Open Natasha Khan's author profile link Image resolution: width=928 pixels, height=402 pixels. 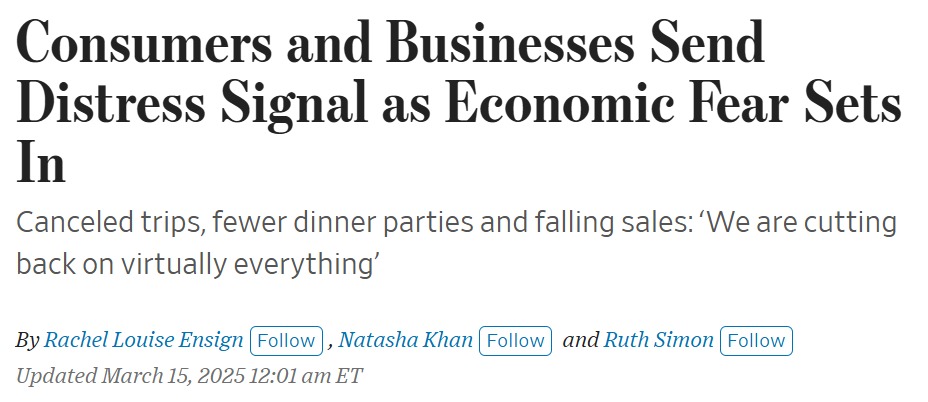(405, 340)
